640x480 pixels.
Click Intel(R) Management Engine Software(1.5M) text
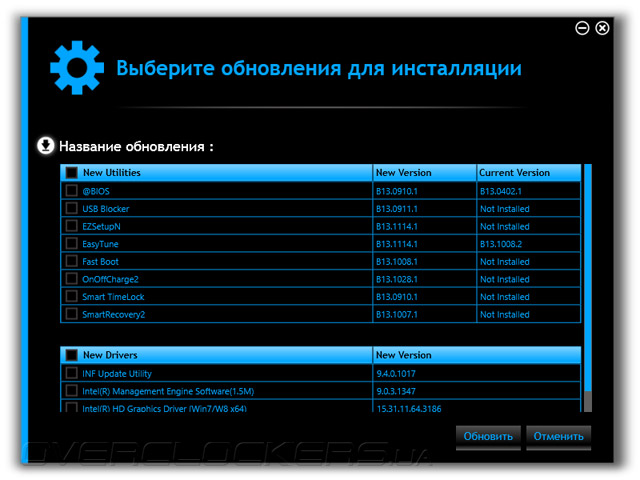168,391
